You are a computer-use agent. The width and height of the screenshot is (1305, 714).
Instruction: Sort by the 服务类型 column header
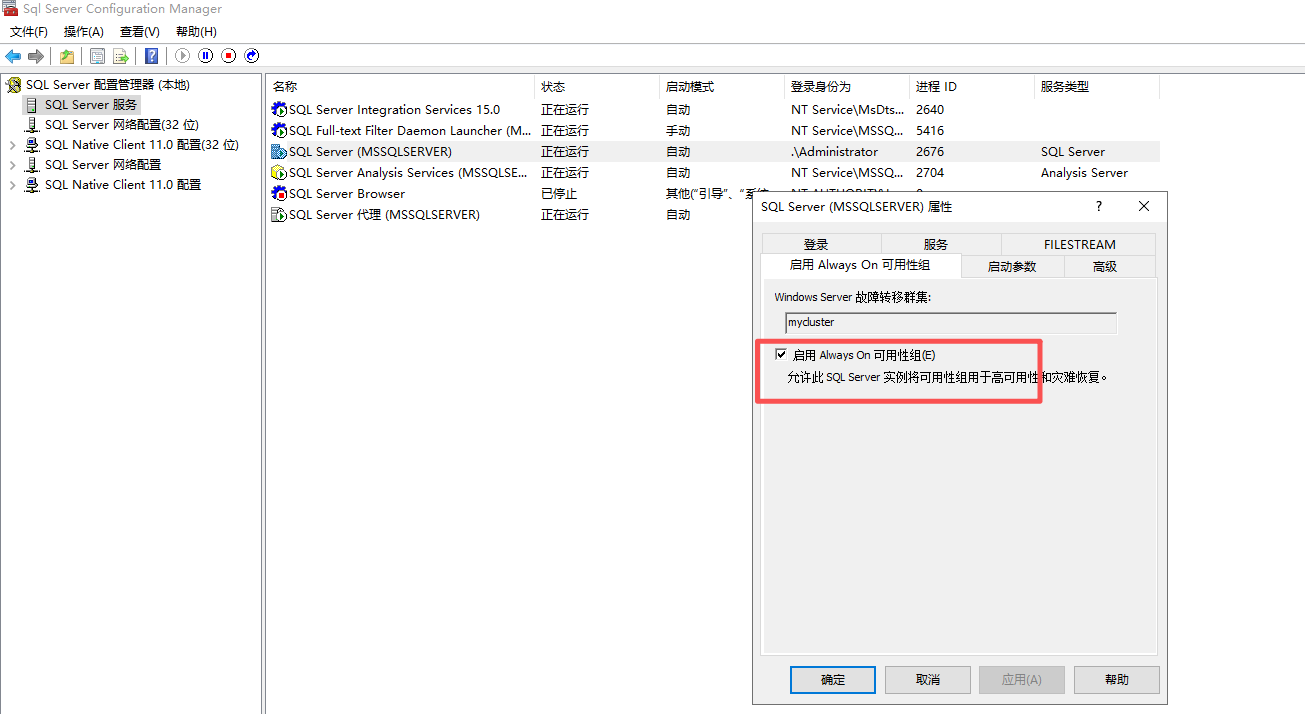pos(1097,87)
